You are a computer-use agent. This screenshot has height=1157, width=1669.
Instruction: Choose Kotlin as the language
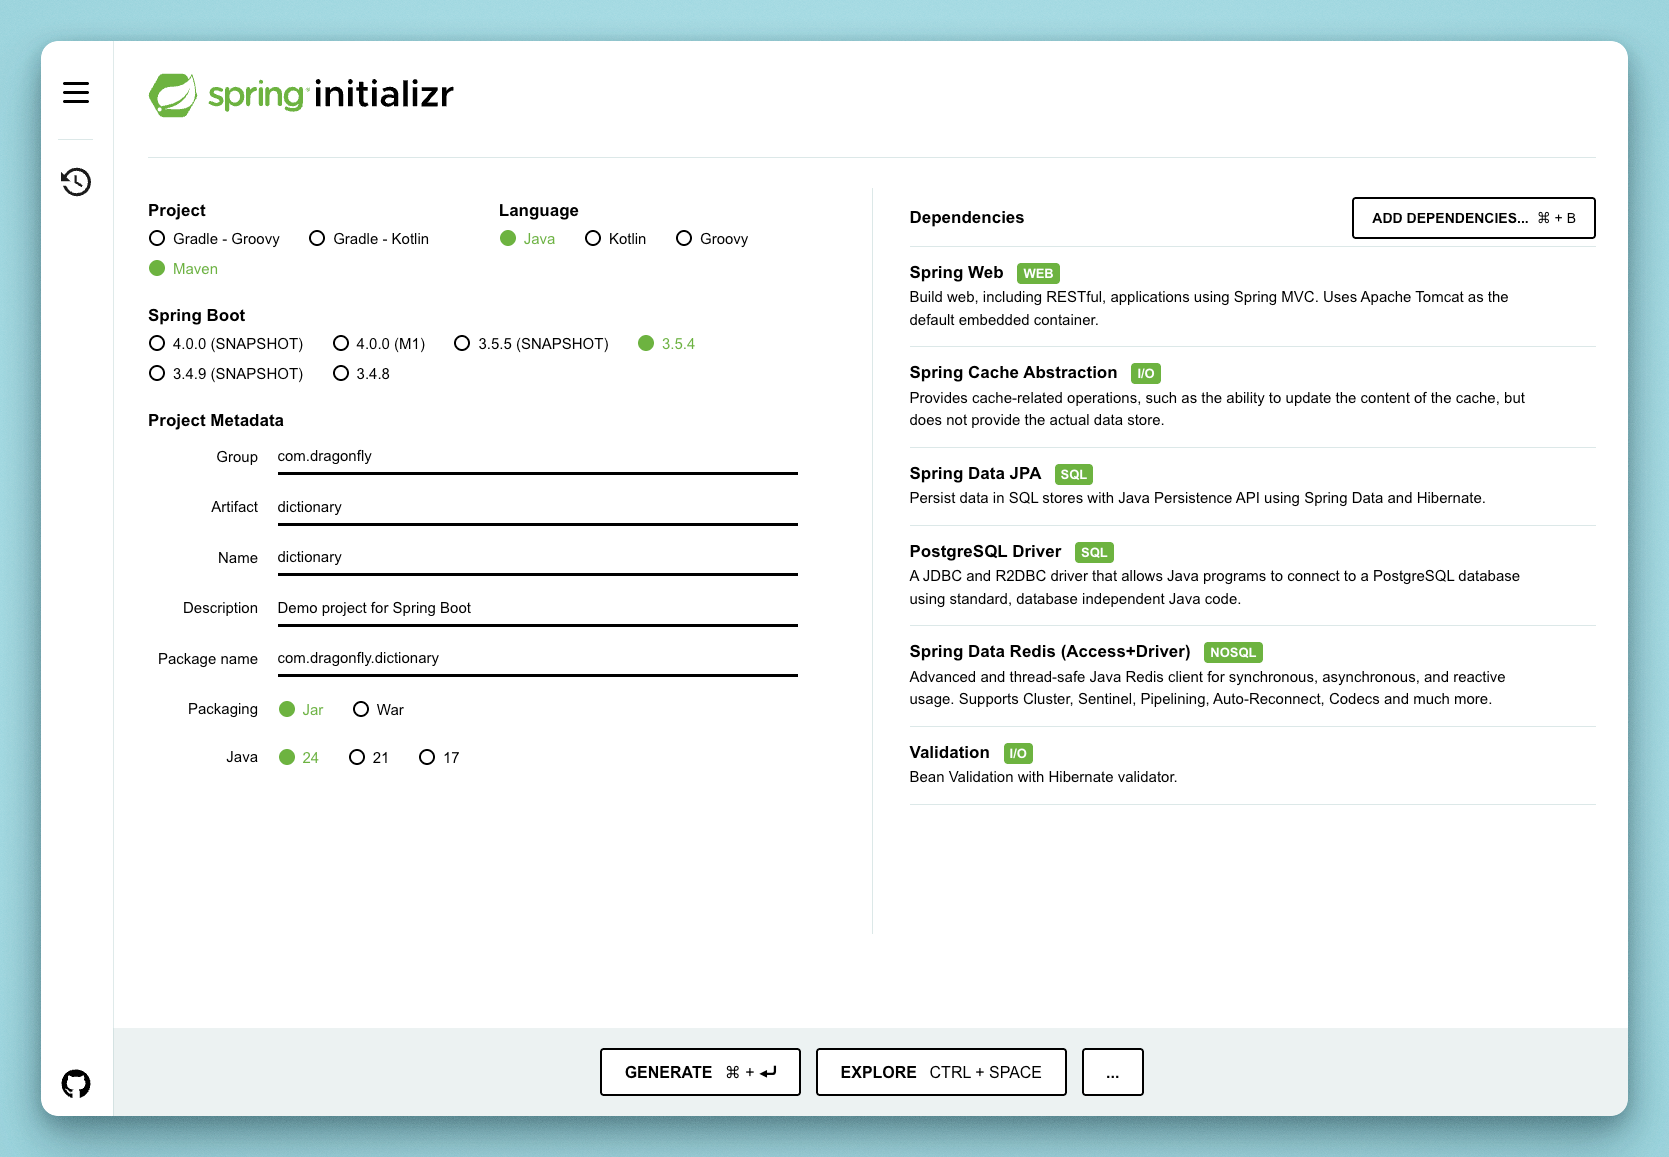(593, 239)
